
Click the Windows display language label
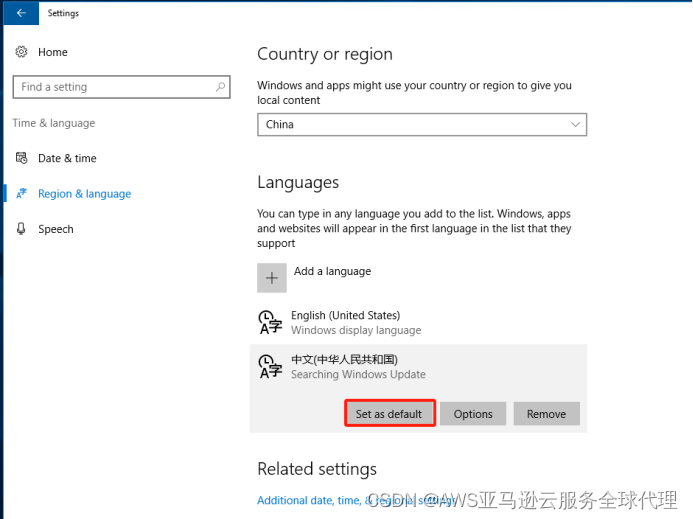356,330
